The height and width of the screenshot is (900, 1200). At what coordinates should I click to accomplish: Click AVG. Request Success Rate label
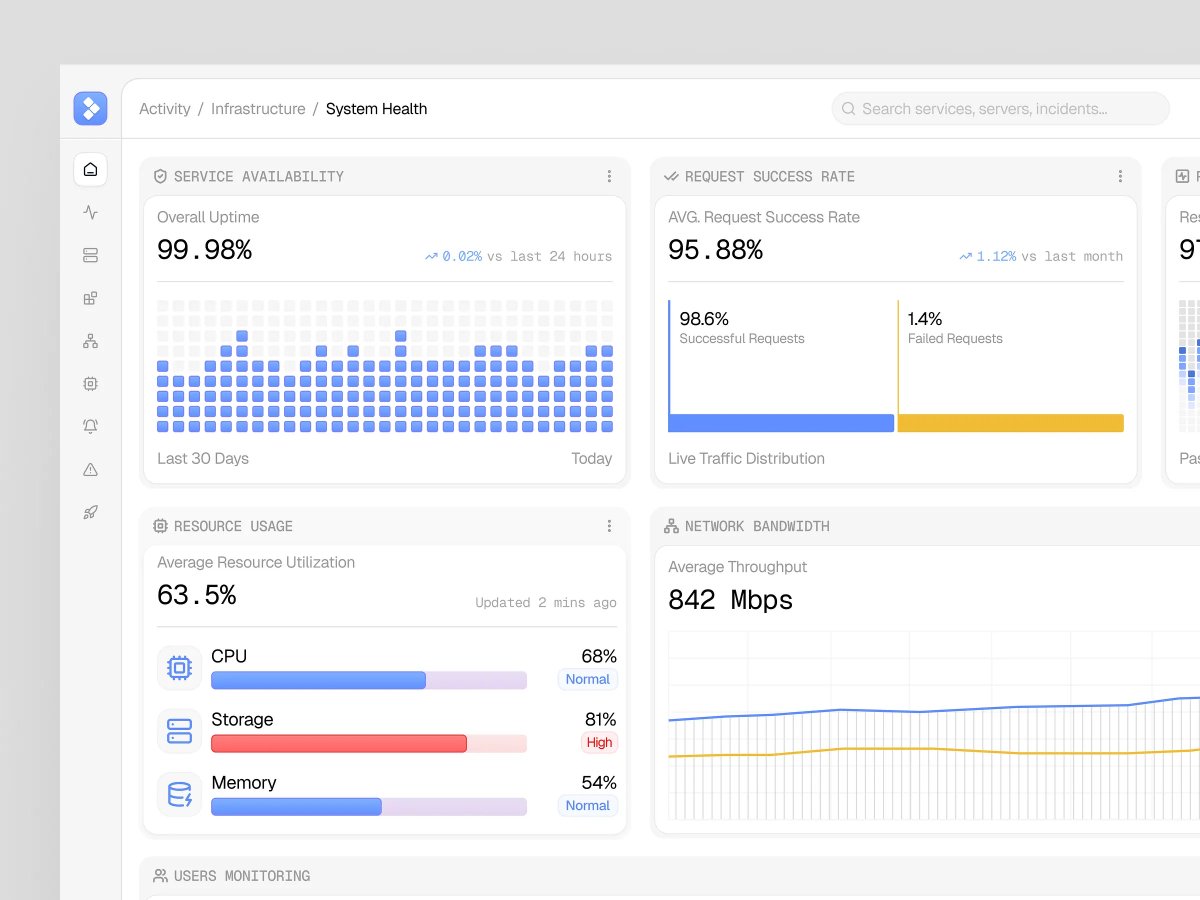pyautogui.click(x=764, y=217)
